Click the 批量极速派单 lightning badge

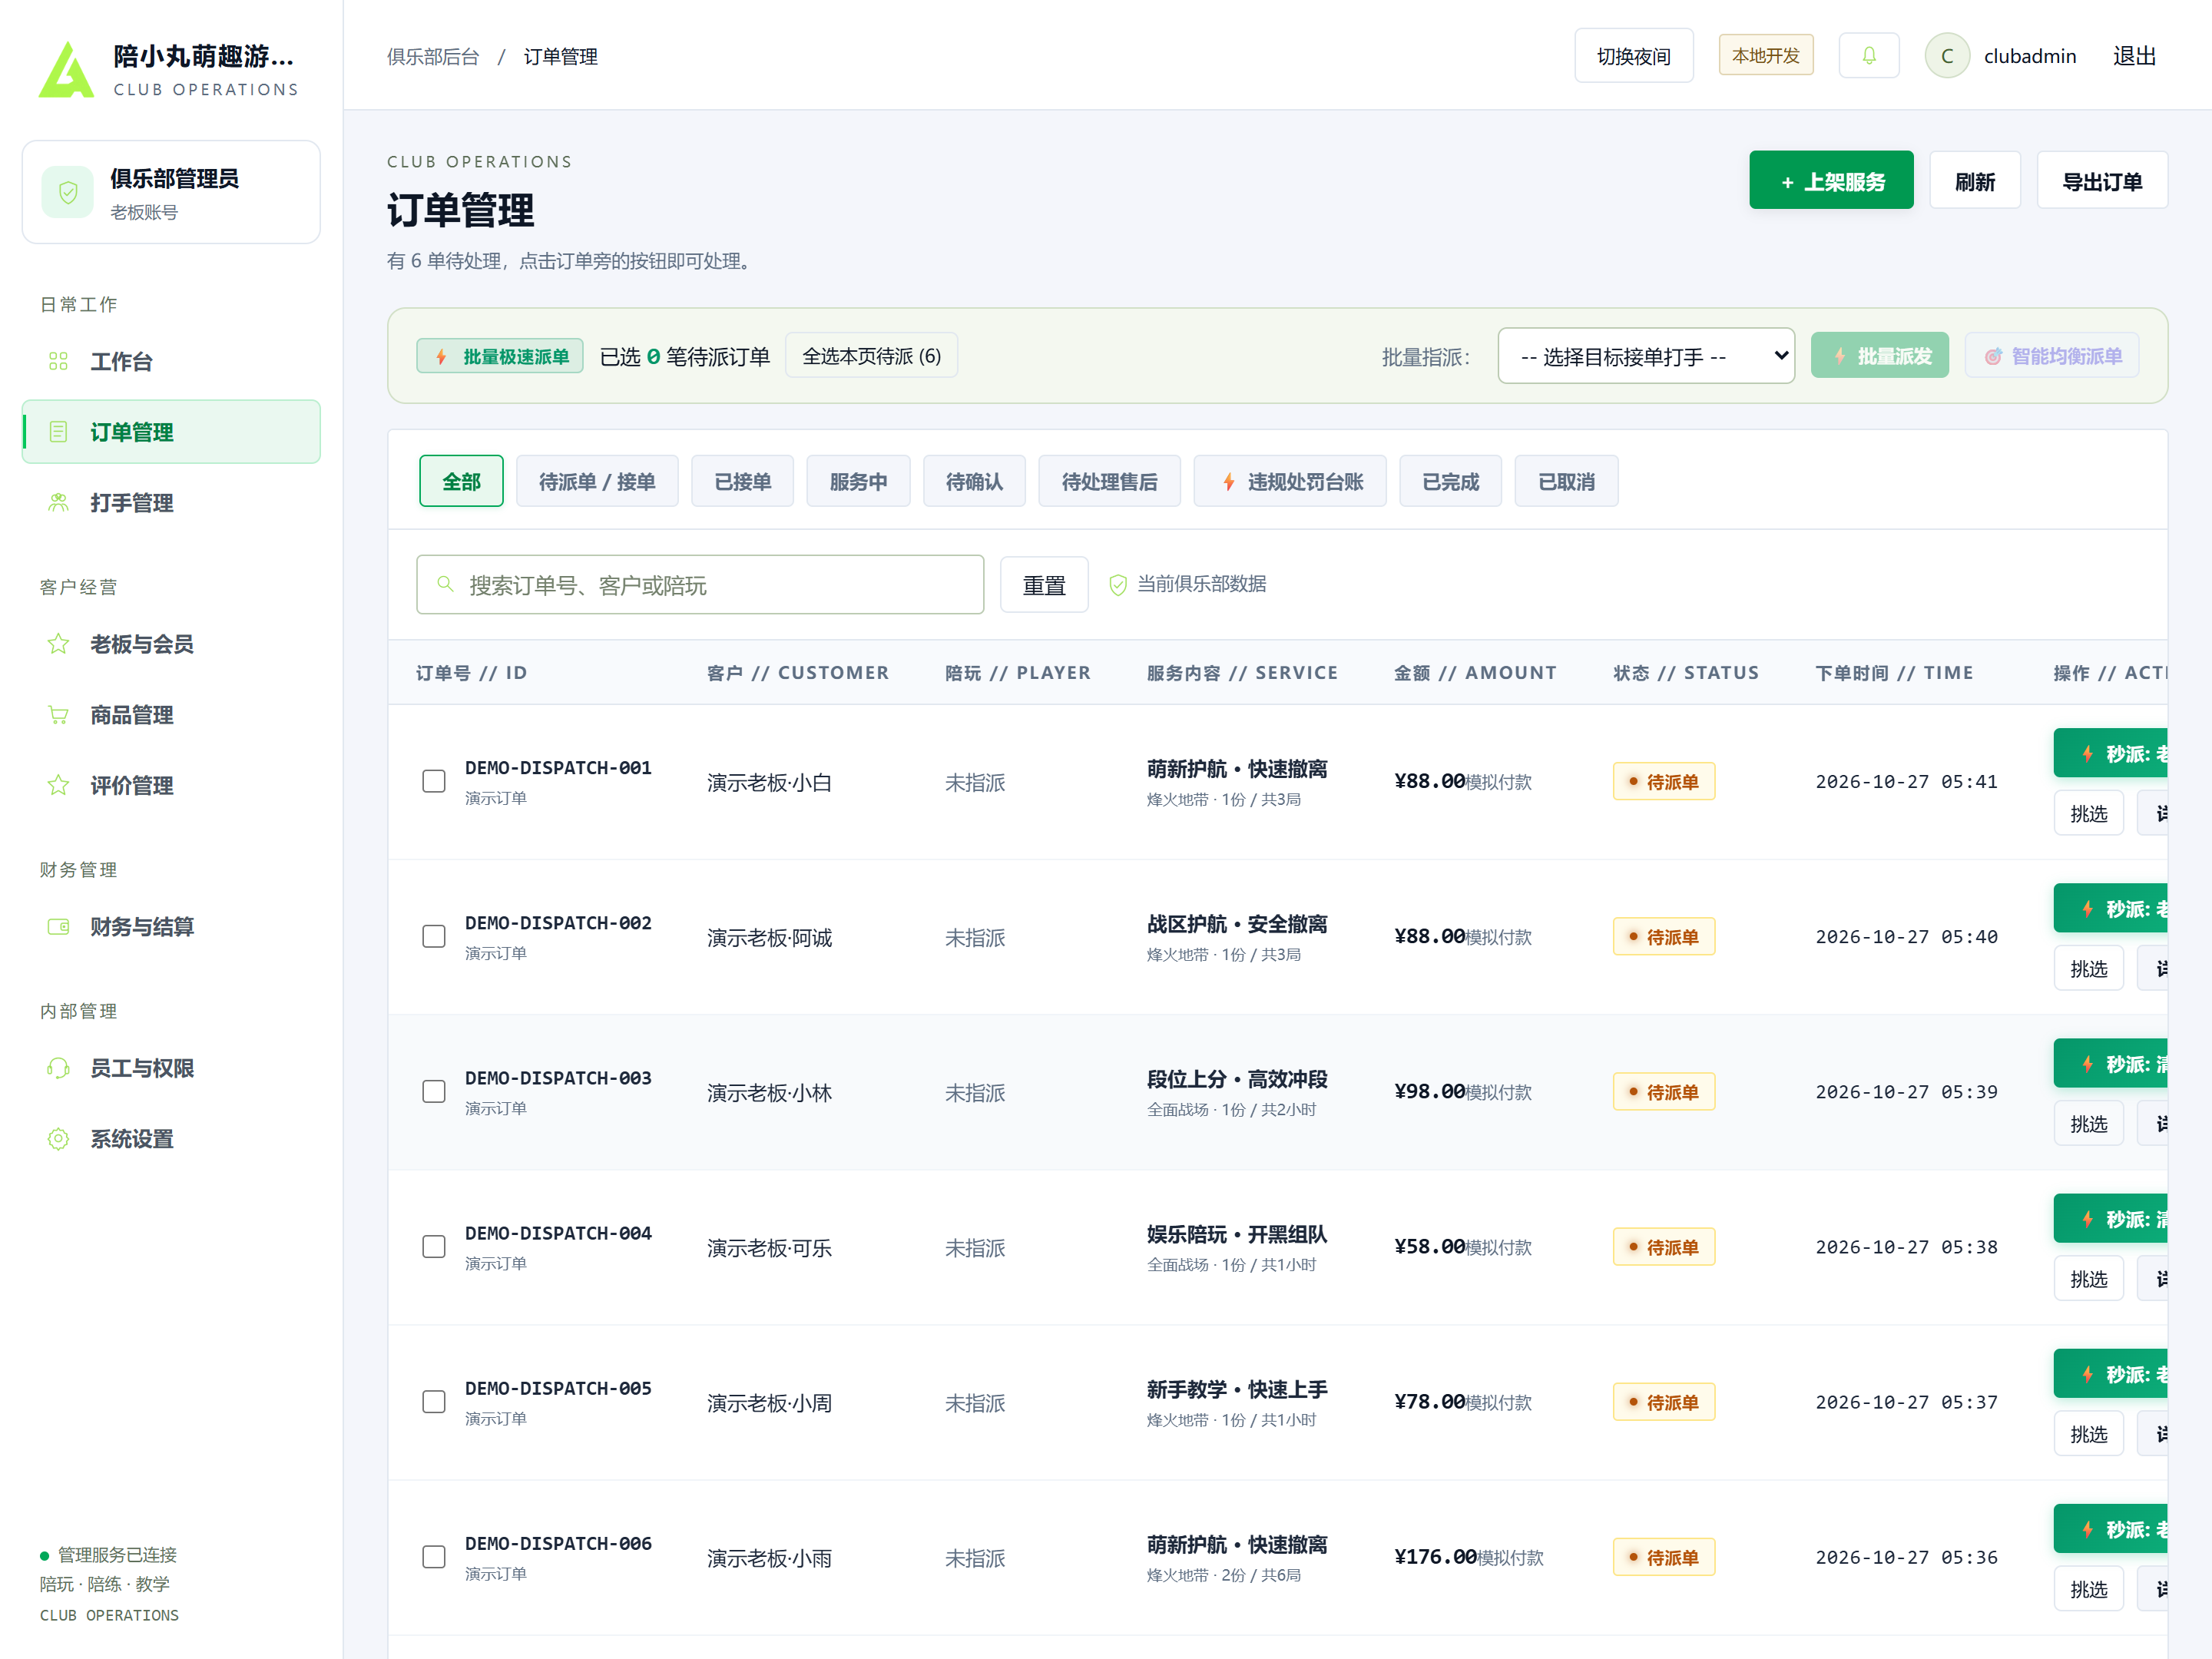tap(500, 356)
